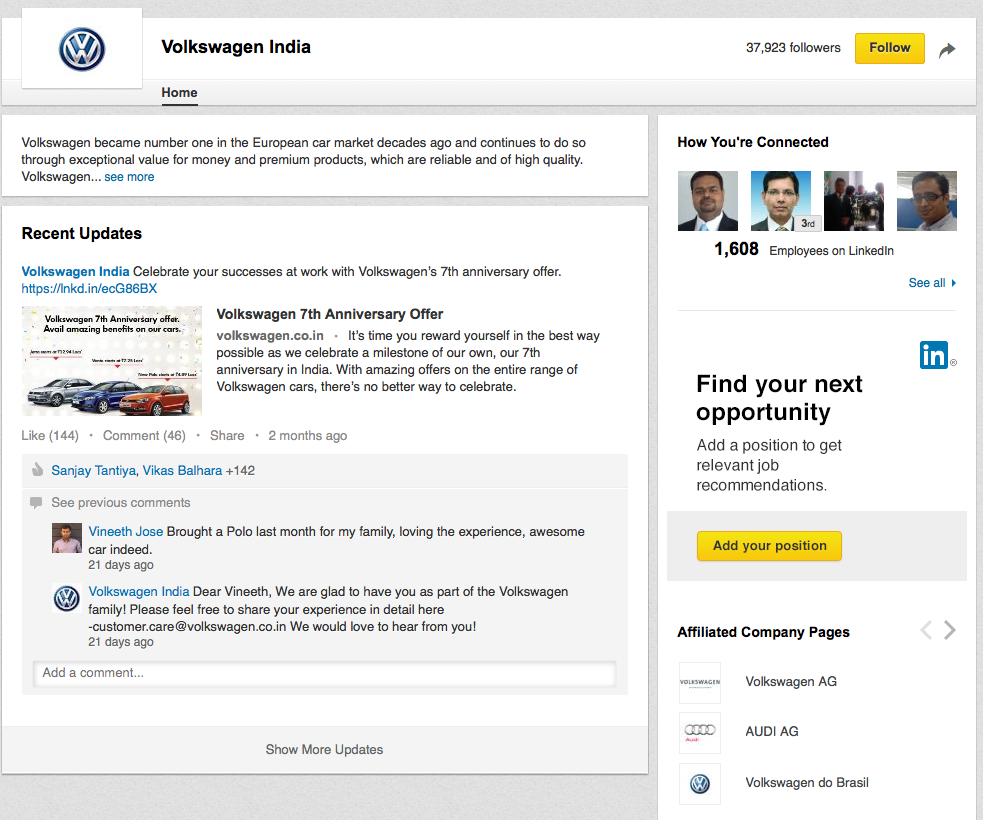Switch to the Home tab
The width and height of the screenshot is (983, 820).
tap(179, 93)
